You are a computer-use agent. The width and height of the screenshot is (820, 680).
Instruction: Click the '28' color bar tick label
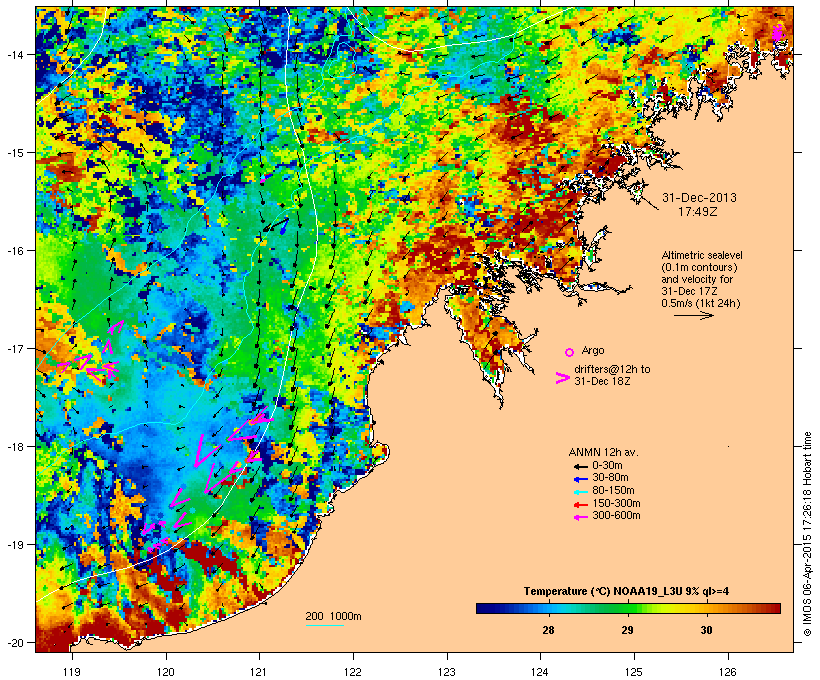[x=548, y=630]
